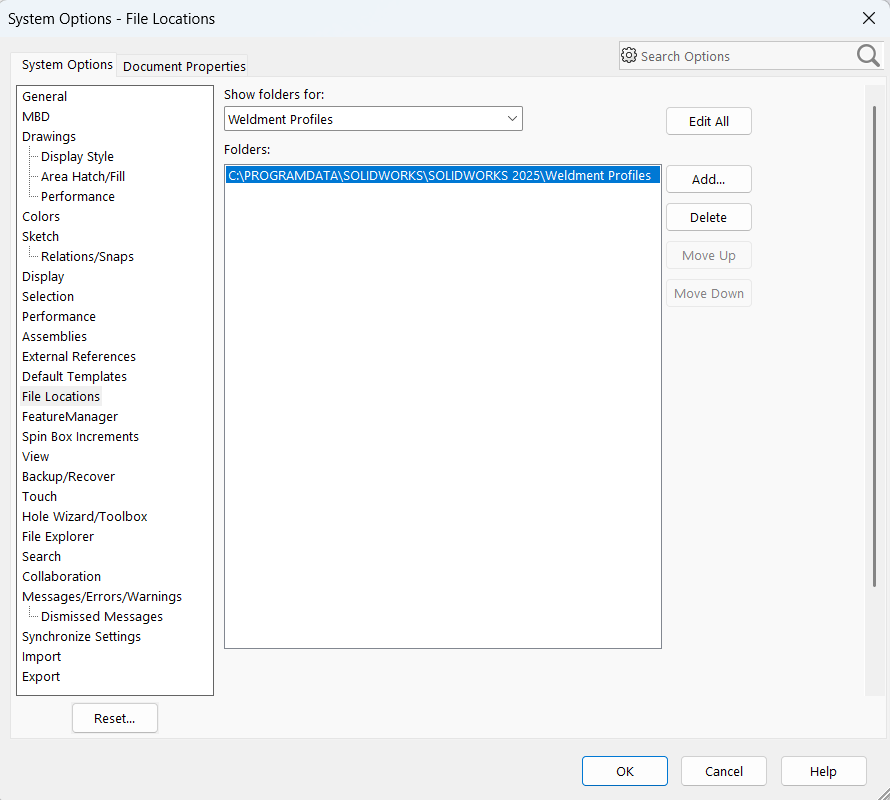Switch to the Document Properties tab

182,66
